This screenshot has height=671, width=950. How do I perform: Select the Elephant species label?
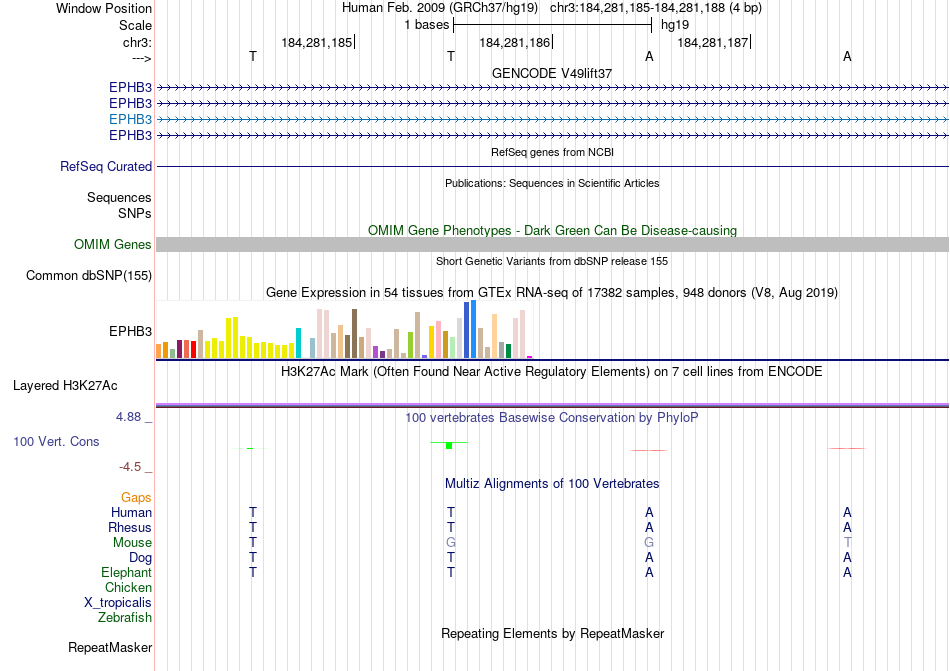coord(127,572)
